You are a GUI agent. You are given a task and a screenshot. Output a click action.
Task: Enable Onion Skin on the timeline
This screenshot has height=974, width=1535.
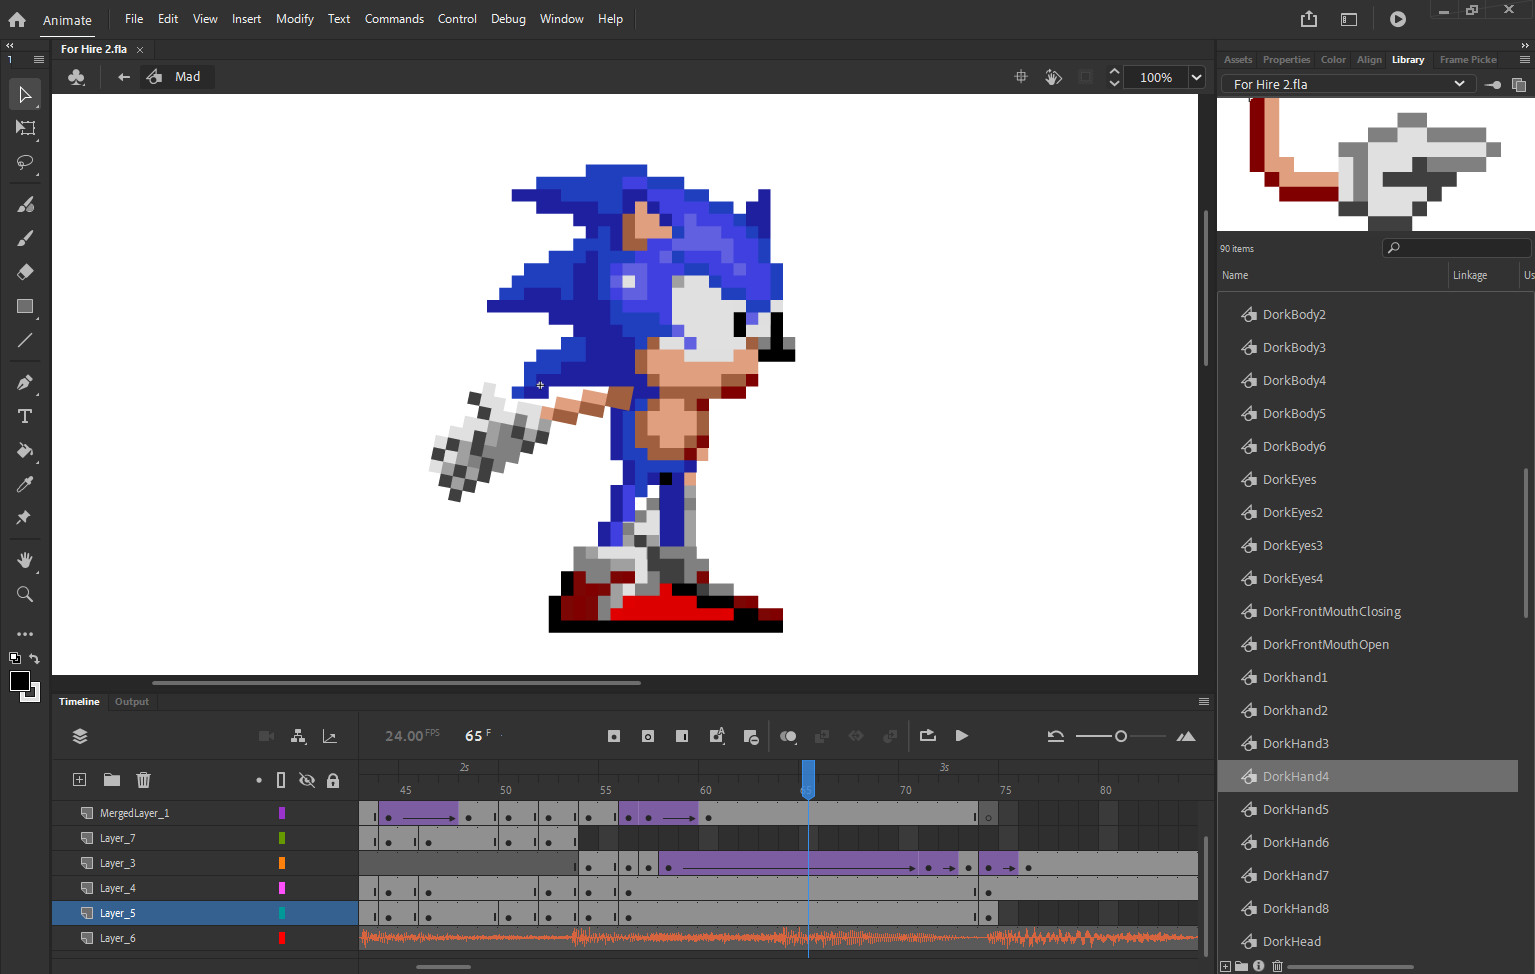point(788,736)
